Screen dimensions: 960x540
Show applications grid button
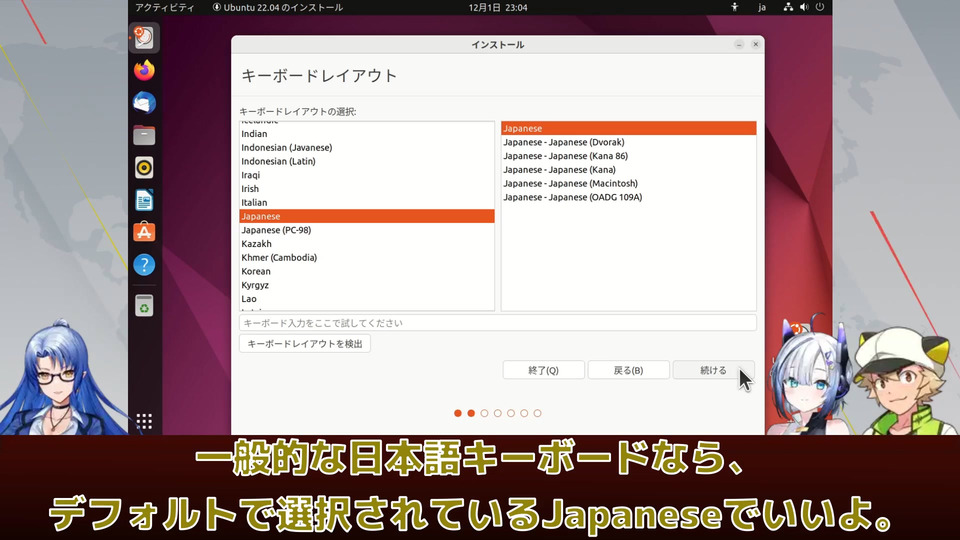(144, 421)
